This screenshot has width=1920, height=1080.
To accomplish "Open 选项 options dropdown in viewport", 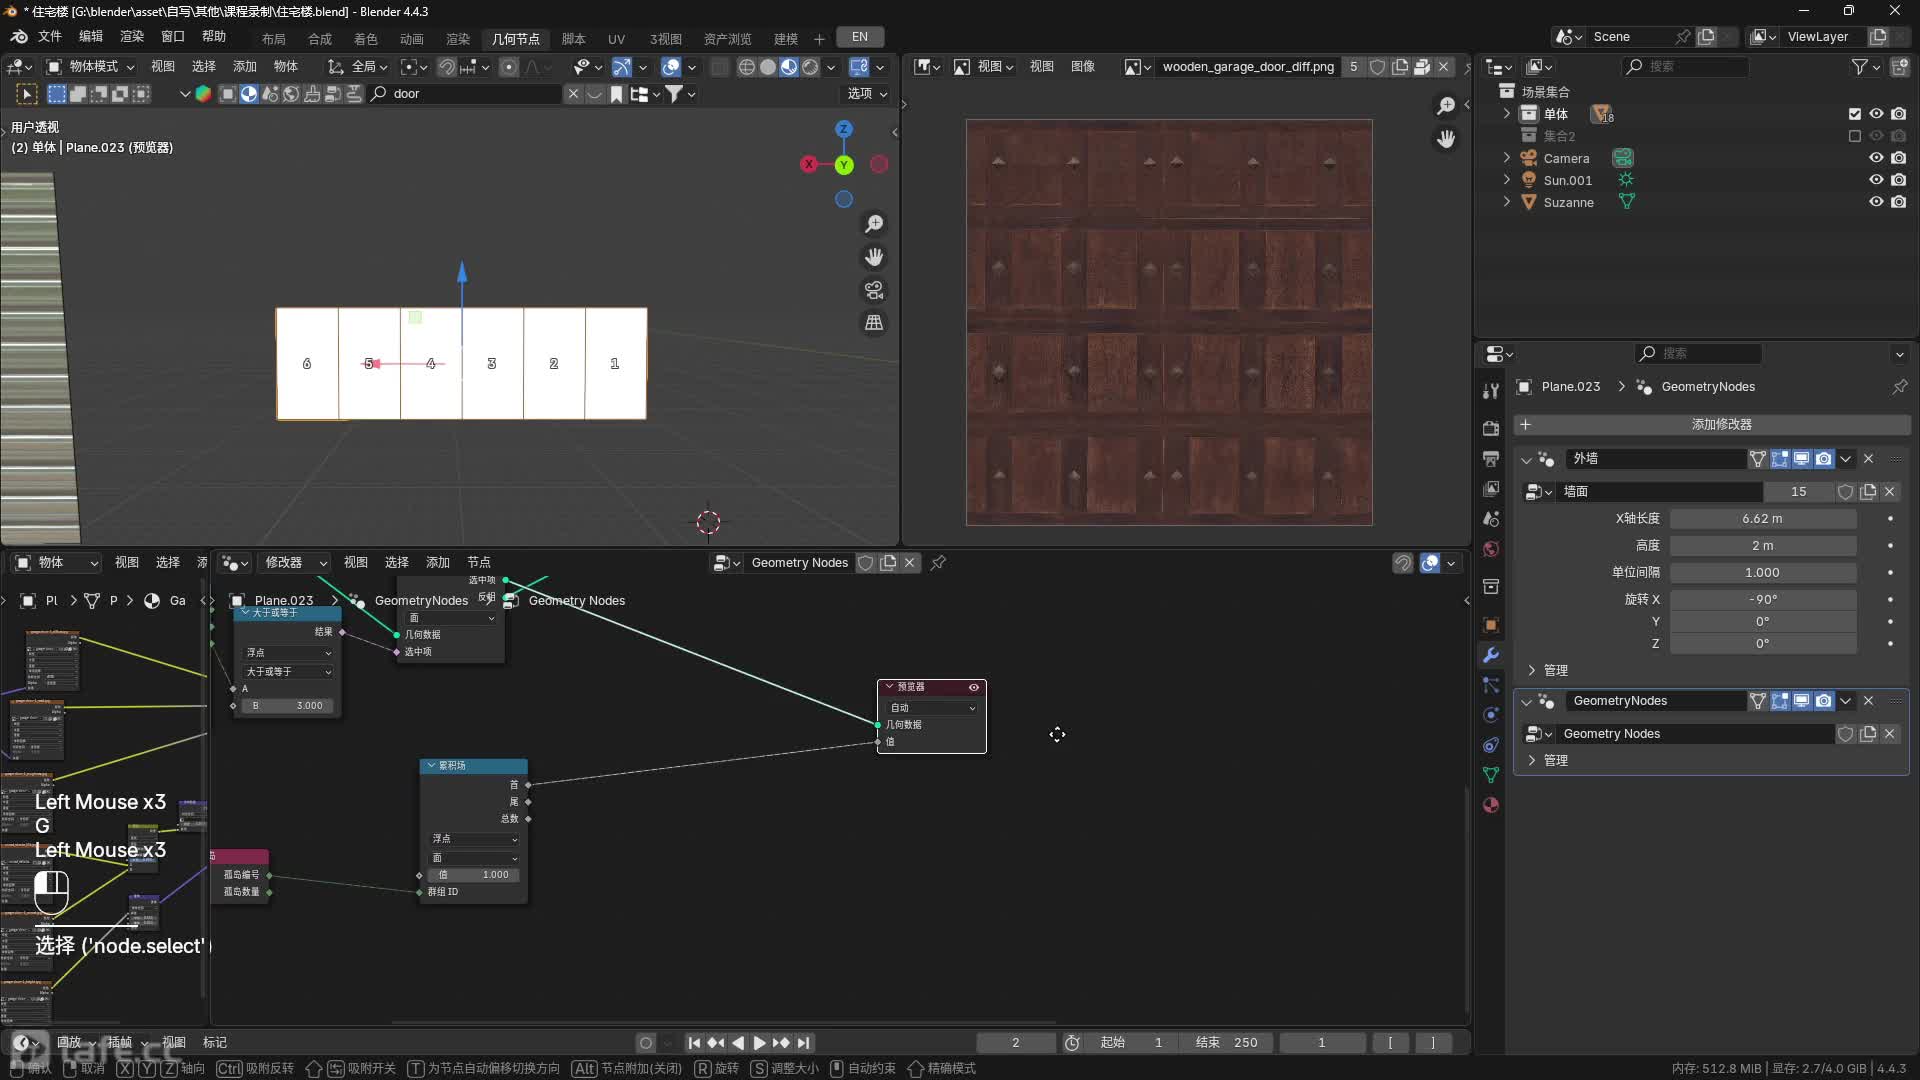I will (867, 94).
